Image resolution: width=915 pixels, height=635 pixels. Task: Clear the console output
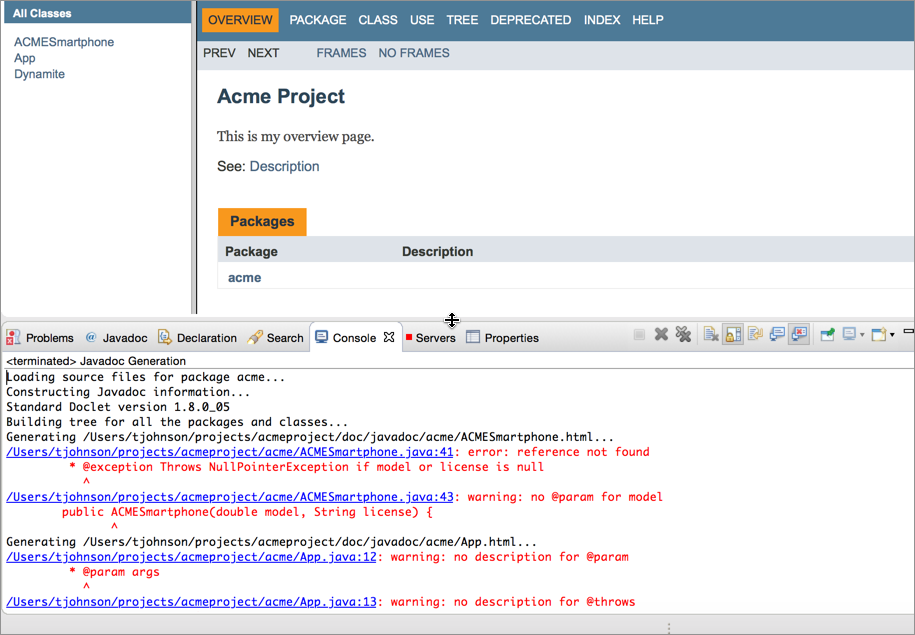tap(711, 335)
